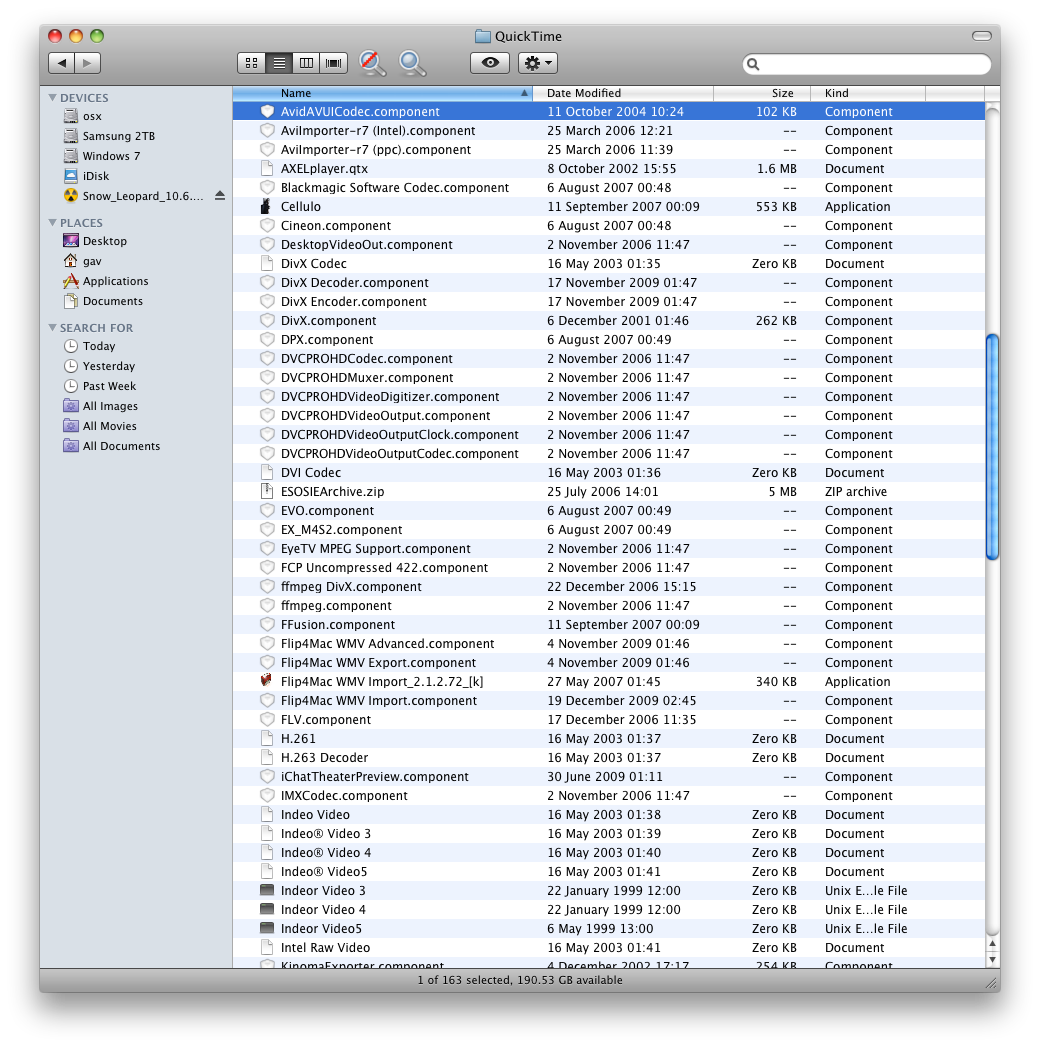Select the AvidAVUICodec.component row
This screenshot has height=1047, width=1040.
point(609,112)
